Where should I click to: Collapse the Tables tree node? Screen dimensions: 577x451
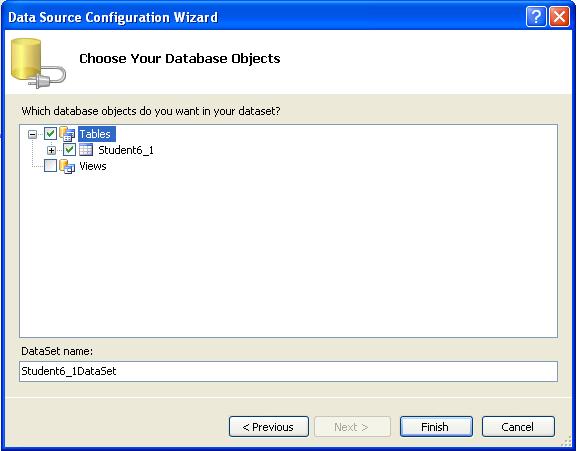point(32,134)
